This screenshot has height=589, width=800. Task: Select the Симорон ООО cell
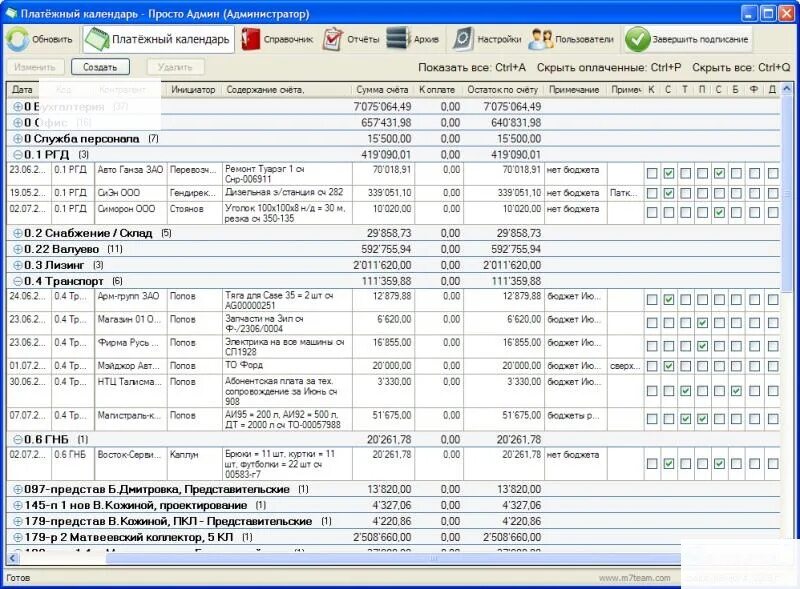coord(131,212)
